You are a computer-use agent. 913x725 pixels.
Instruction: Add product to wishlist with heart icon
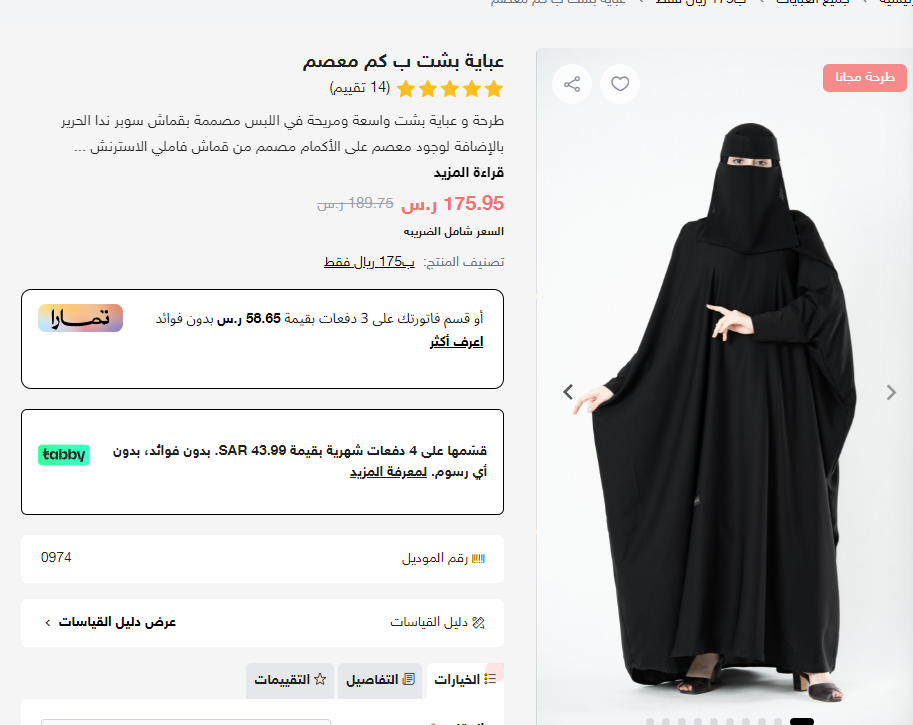620,84
